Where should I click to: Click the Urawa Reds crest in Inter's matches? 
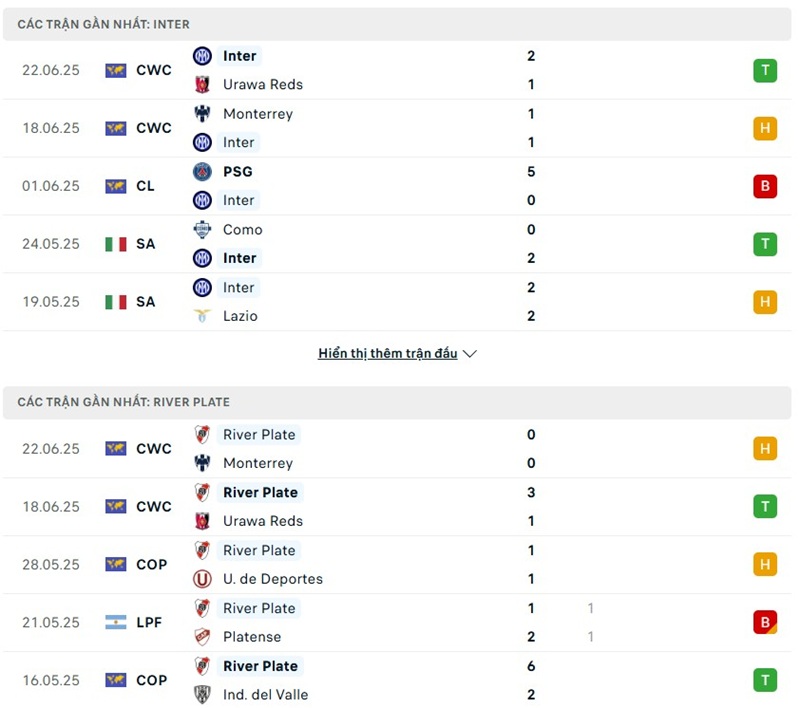(x=202, y=85)
